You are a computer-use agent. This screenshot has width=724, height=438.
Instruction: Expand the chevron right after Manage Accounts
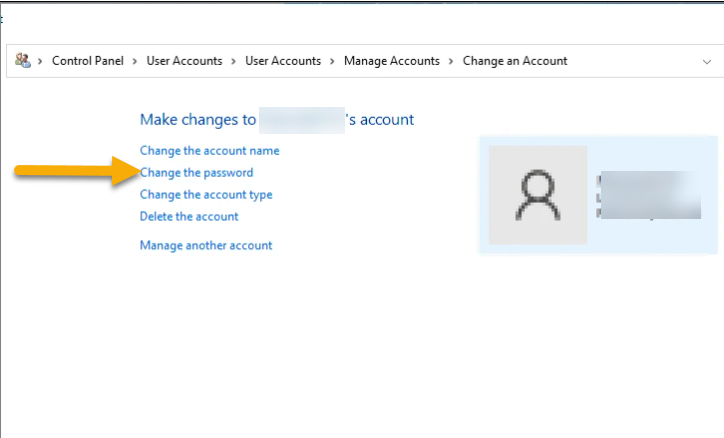(451, 61)
